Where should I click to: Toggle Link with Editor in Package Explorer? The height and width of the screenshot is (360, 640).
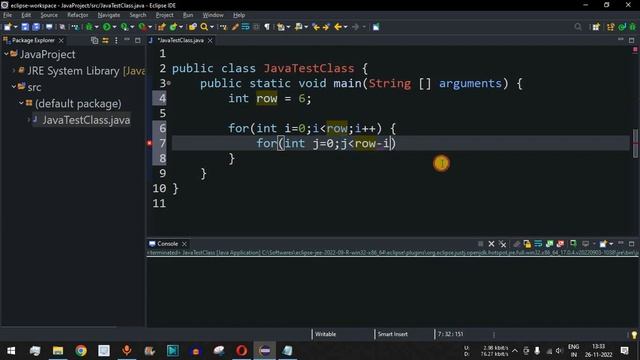point(105,40)
